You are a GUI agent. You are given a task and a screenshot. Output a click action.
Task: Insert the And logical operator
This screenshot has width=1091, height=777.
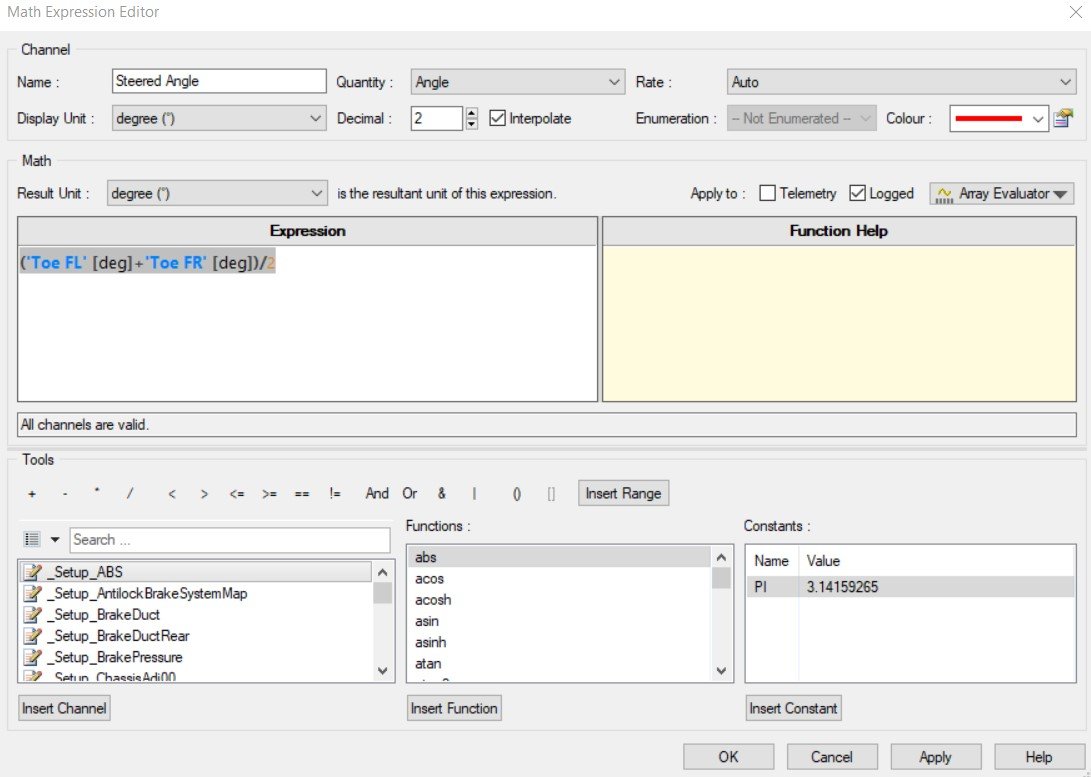point(377,494)
